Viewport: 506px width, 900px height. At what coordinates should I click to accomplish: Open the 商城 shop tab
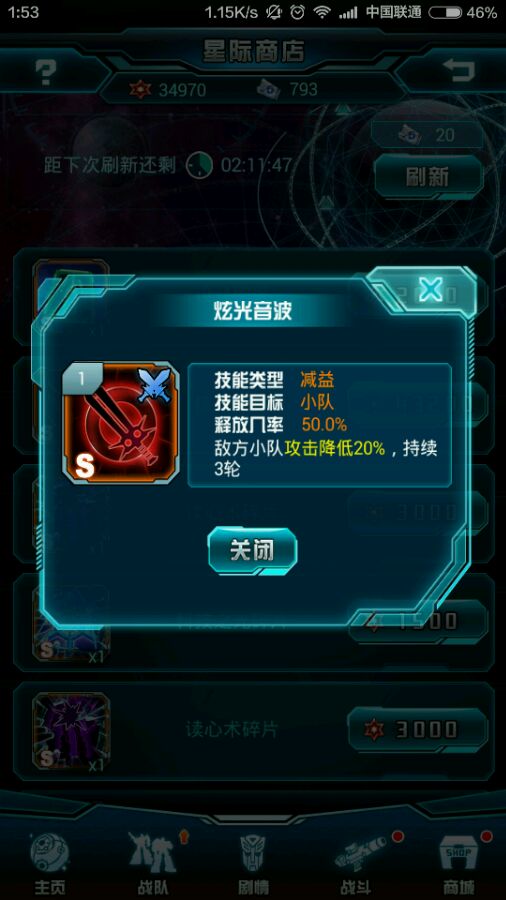tap(458, 863)
